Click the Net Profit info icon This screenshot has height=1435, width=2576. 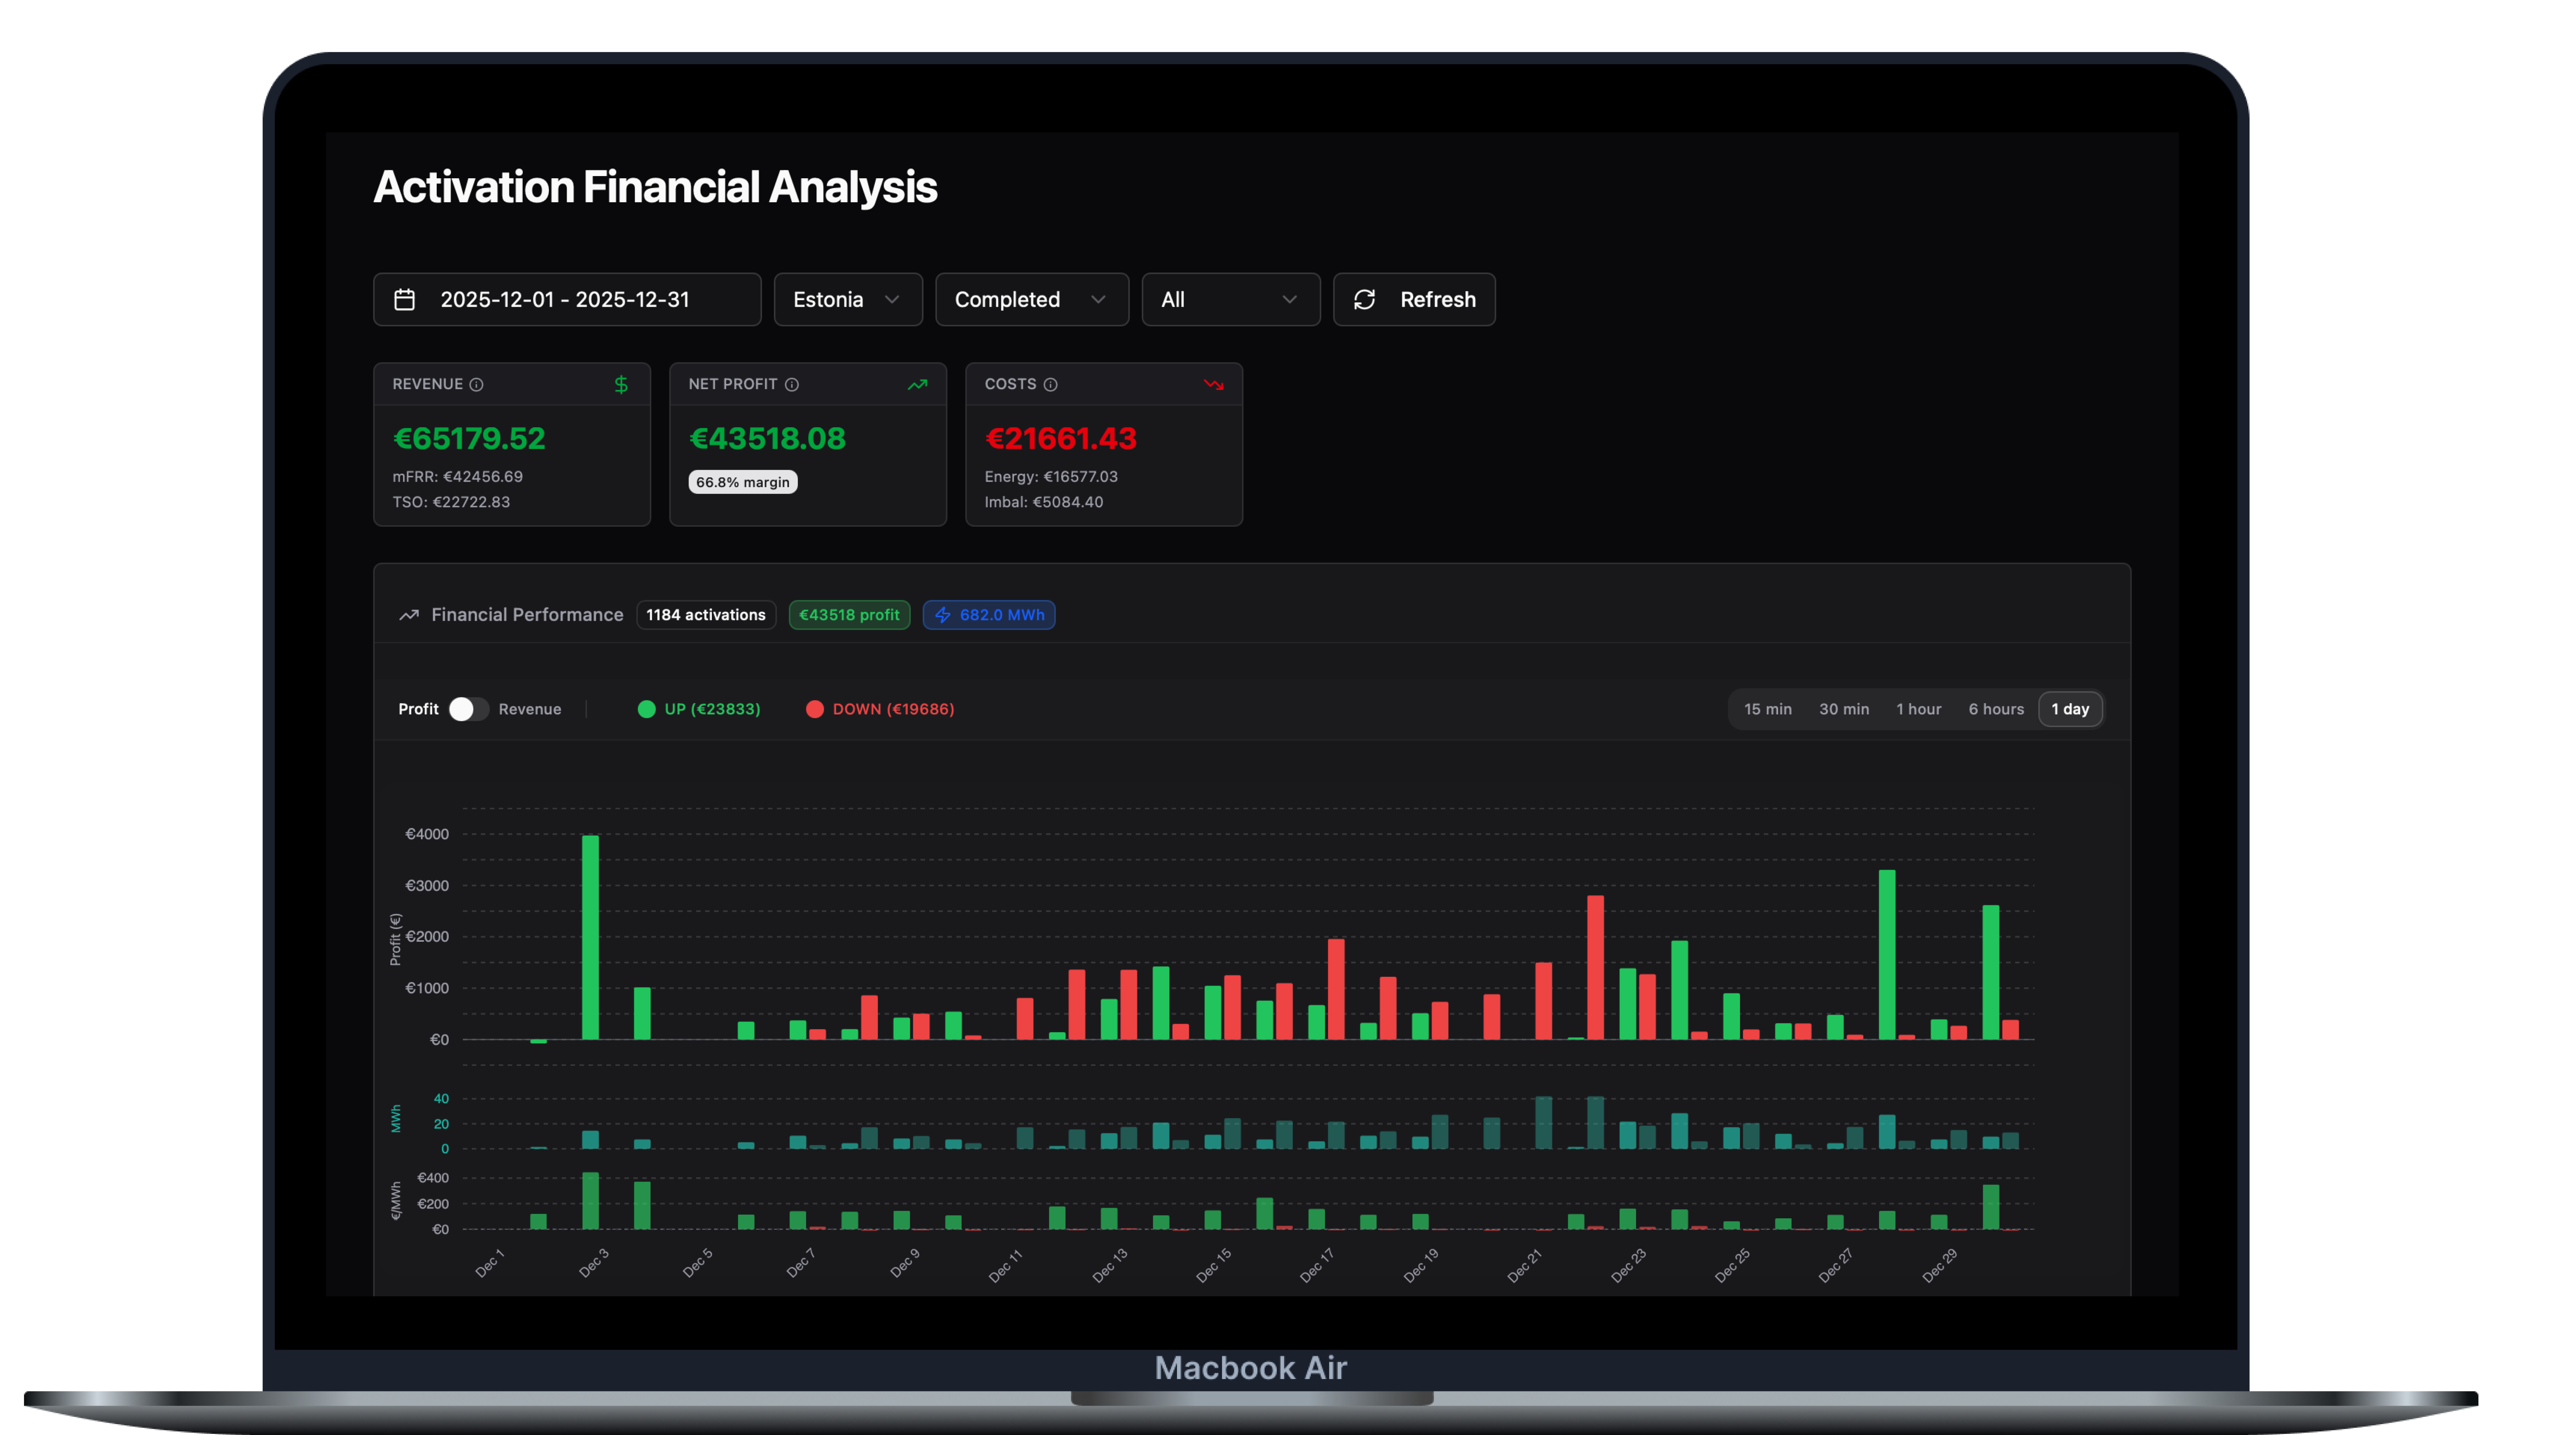coord(792,385)
